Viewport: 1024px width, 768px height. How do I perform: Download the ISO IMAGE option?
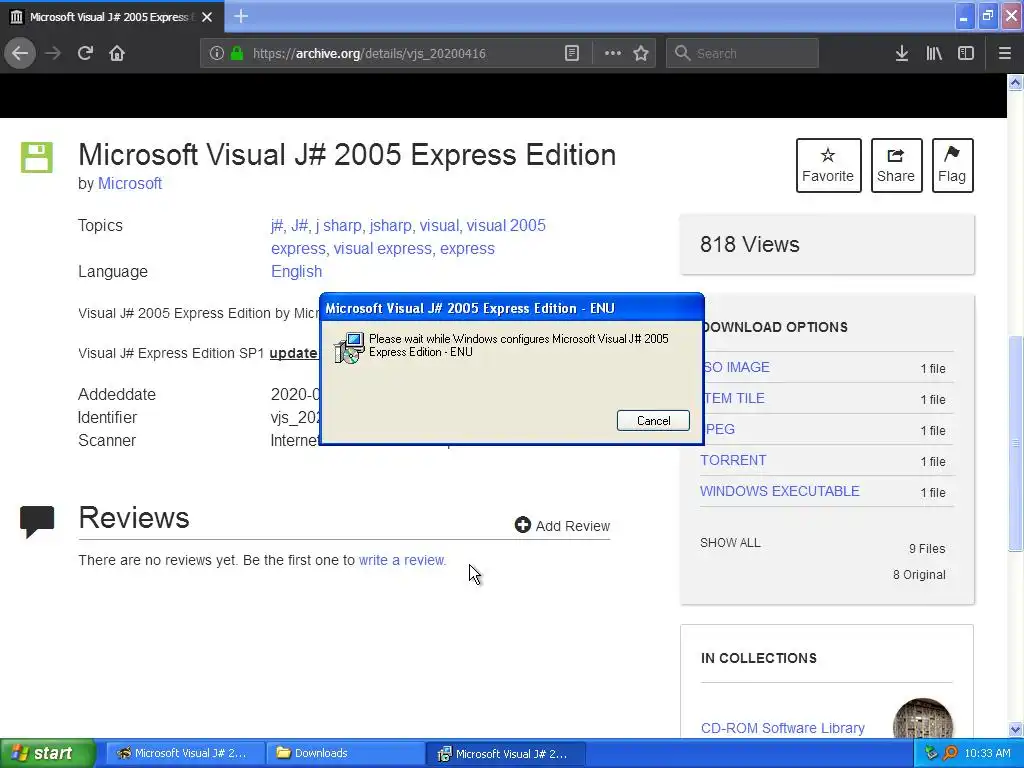[736, 367]
